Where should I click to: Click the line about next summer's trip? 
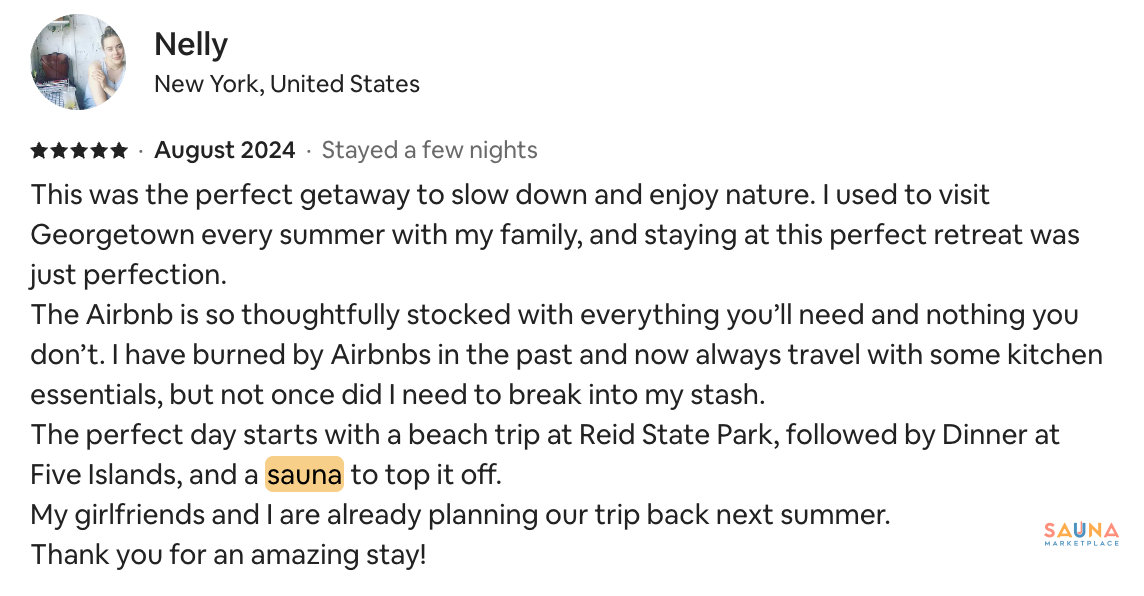point(460,515)
